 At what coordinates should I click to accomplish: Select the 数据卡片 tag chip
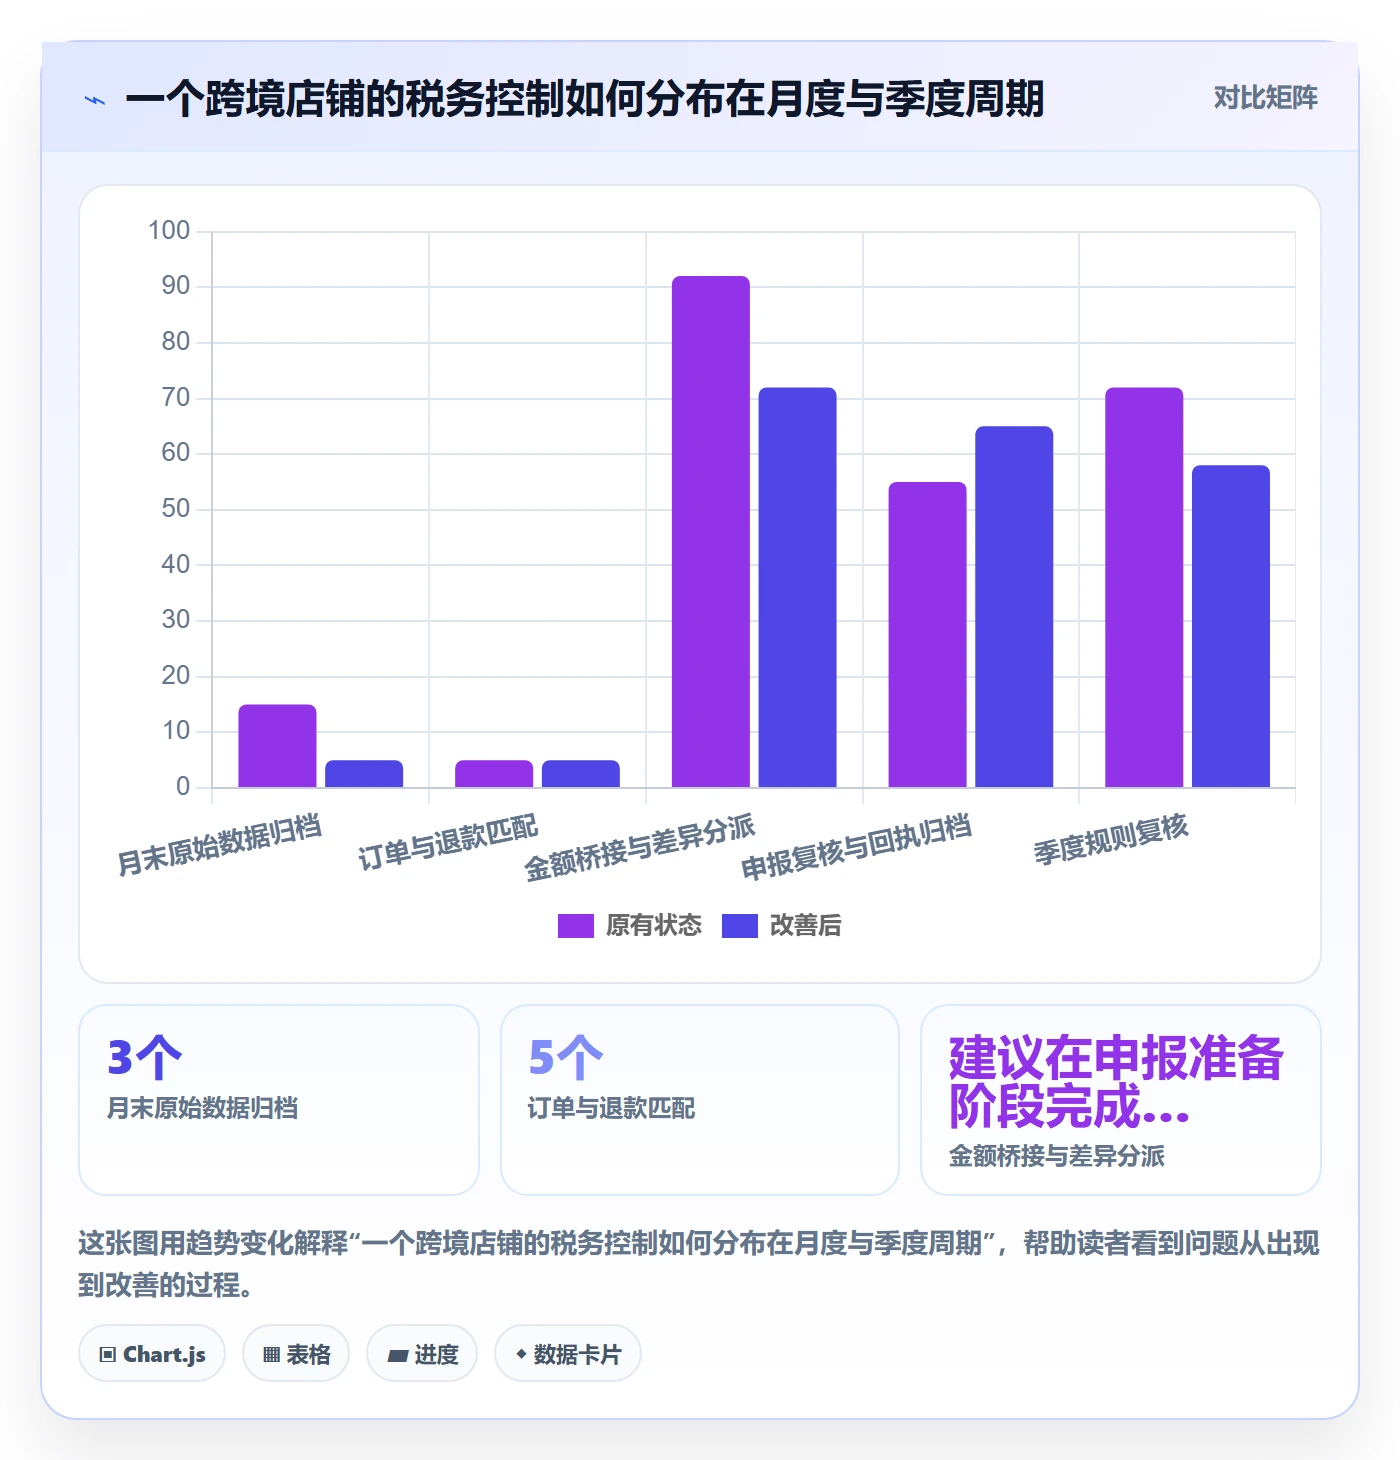point(568,1354)
